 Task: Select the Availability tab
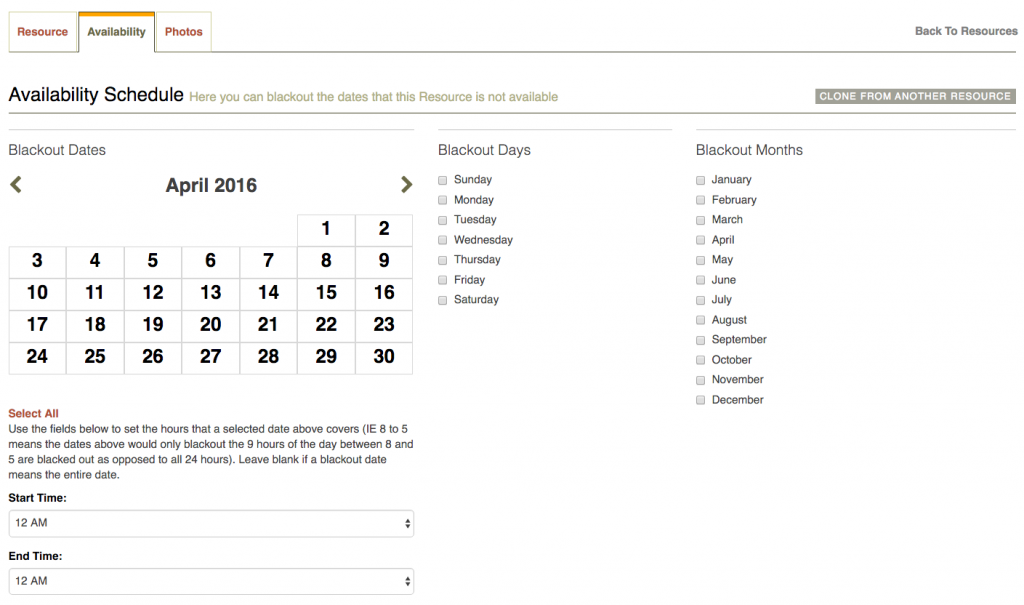[116, 32]
